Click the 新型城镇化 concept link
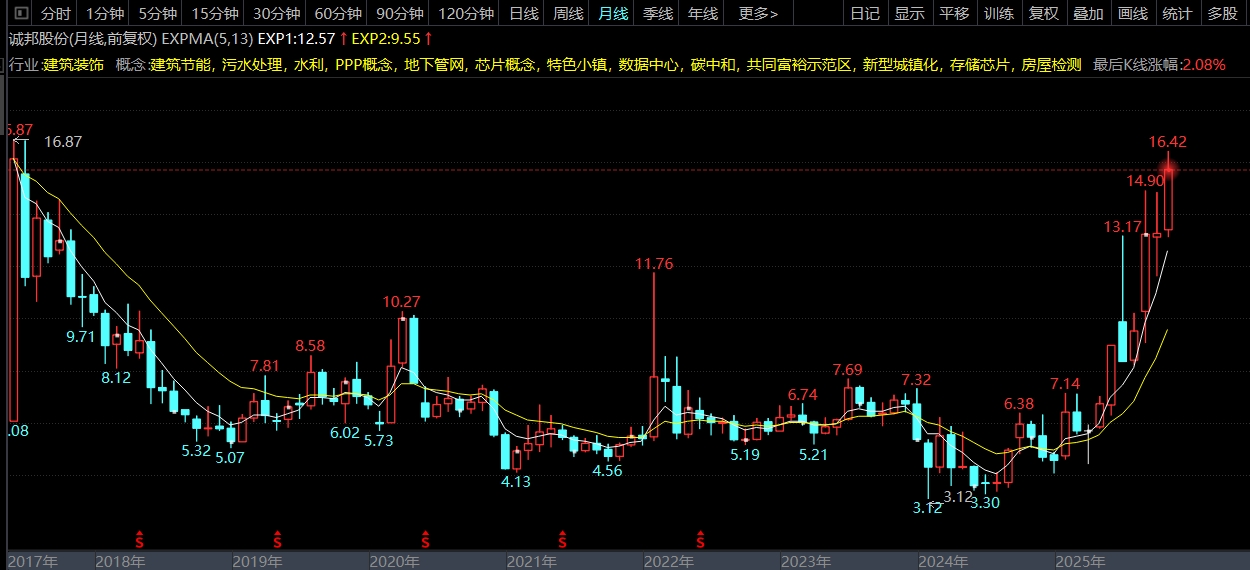This screenshot has height=570, width=1250. tap(901, 64)
